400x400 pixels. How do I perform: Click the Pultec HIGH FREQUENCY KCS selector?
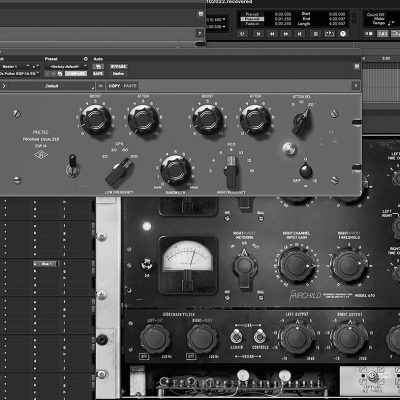click(x=231, y=171)
